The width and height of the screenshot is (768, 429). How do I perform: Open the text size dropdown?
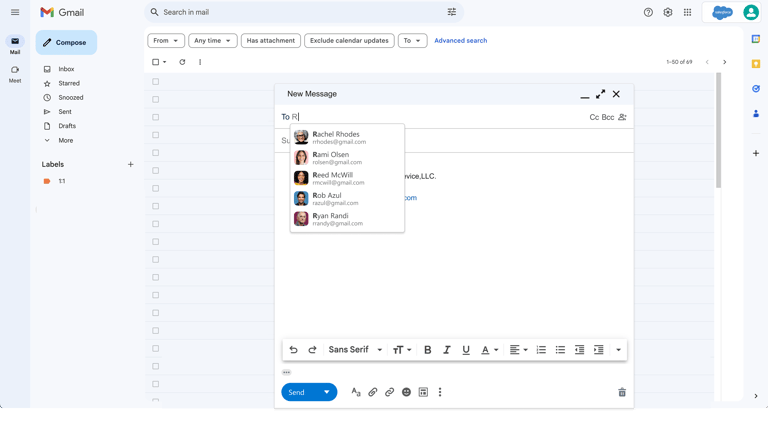tap(402, 350)
